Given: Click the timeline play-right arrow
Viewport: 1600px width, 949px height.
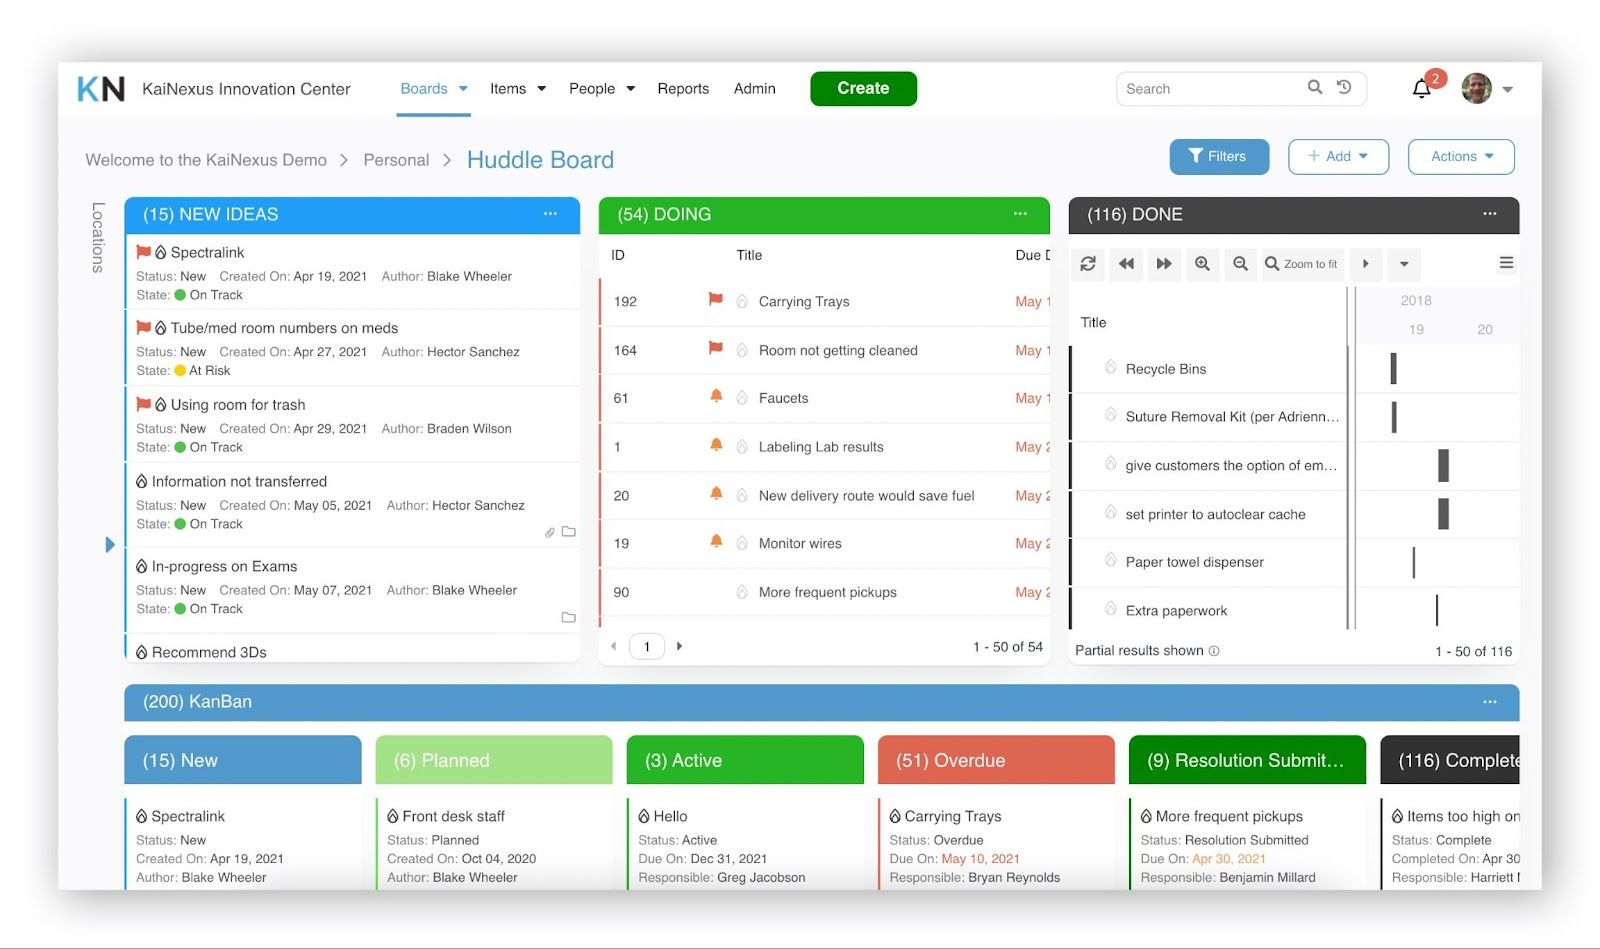Looking at the screenshot, I should (1365, 264).
